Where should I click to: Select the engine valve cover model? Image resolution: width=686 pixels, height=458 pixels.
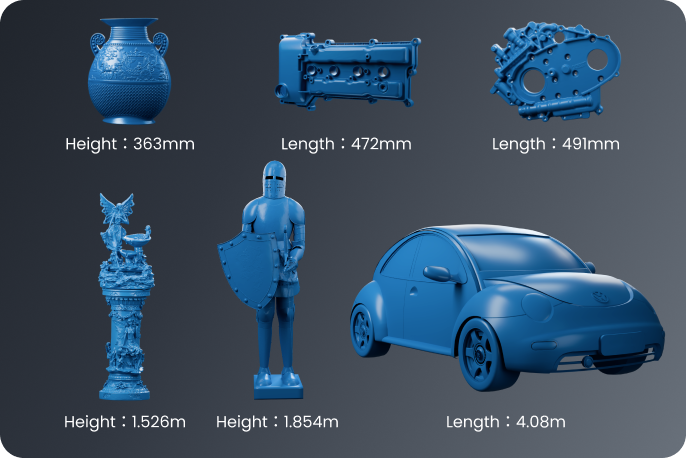point(348,72)
